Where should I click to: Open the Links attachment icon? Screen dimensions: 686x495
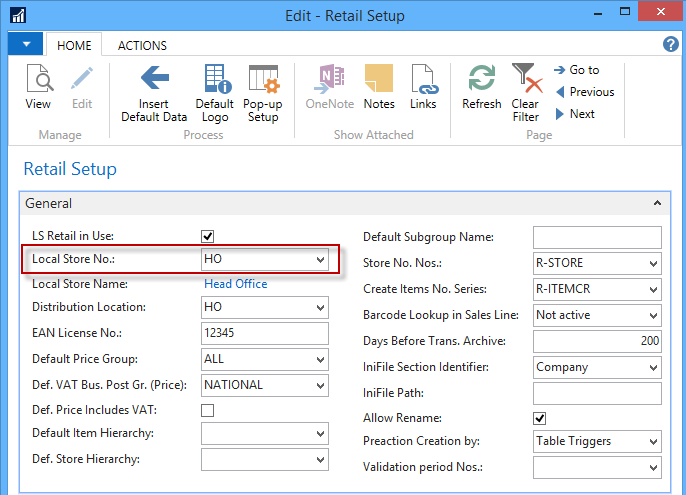tap(423, 87)
